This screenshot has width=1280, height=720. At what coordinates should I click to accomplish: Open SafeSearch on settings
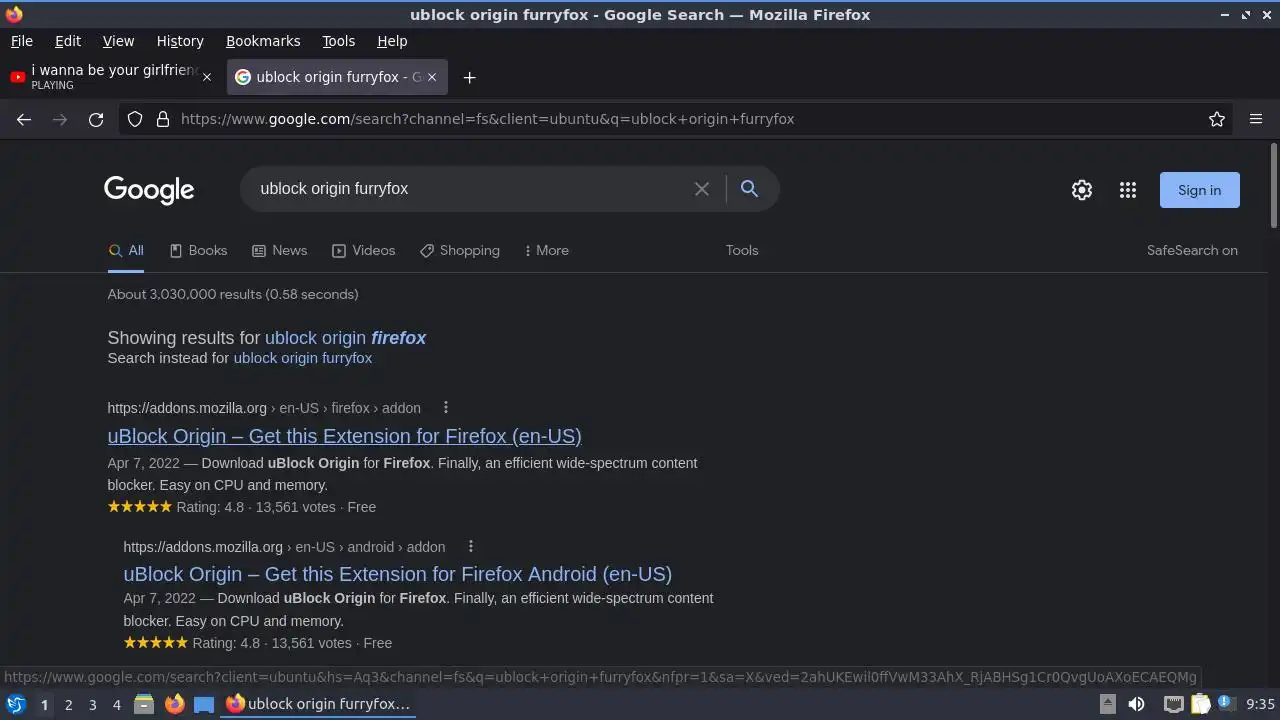[1192, 251]
